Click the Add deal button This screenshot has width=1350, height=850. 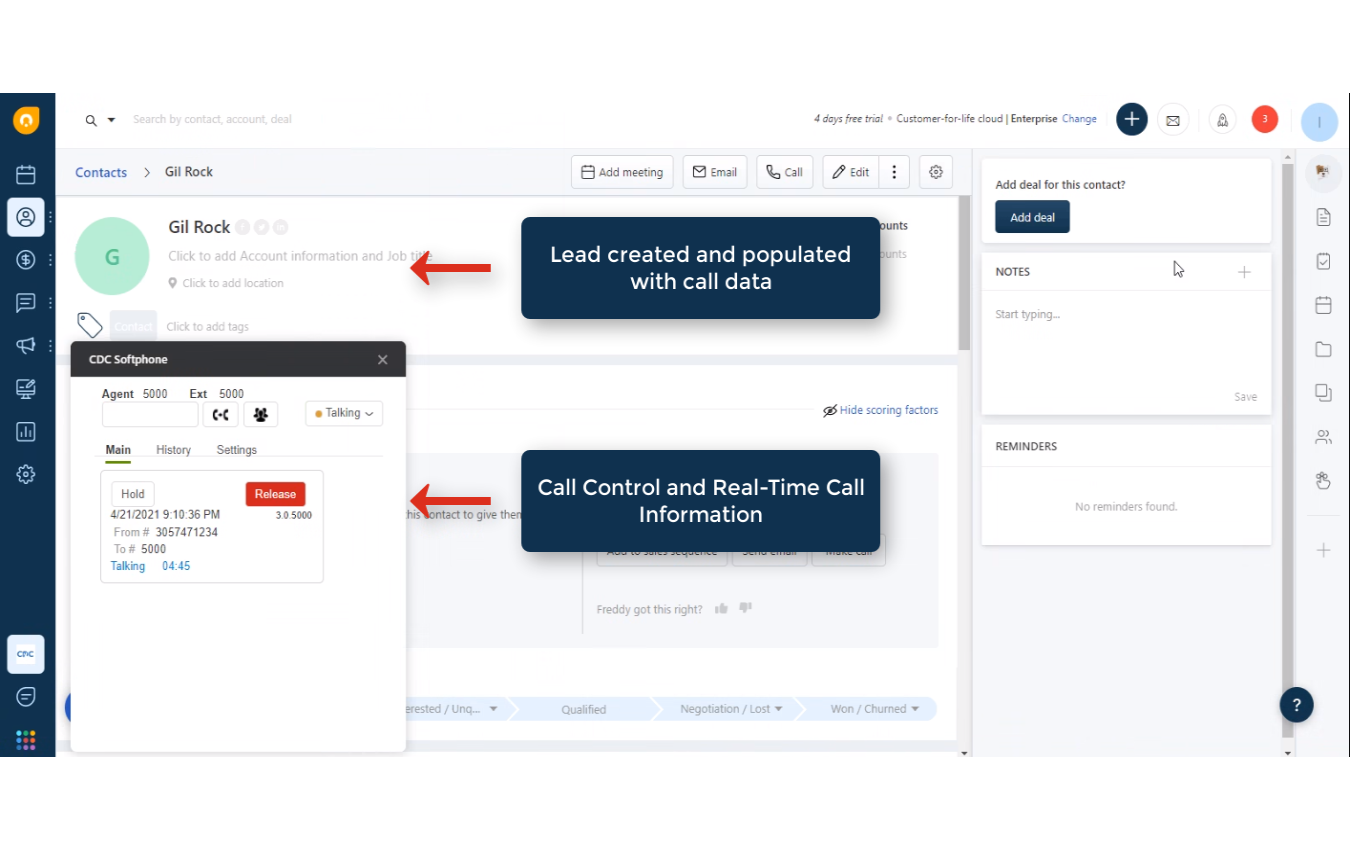pos(1032,217)
